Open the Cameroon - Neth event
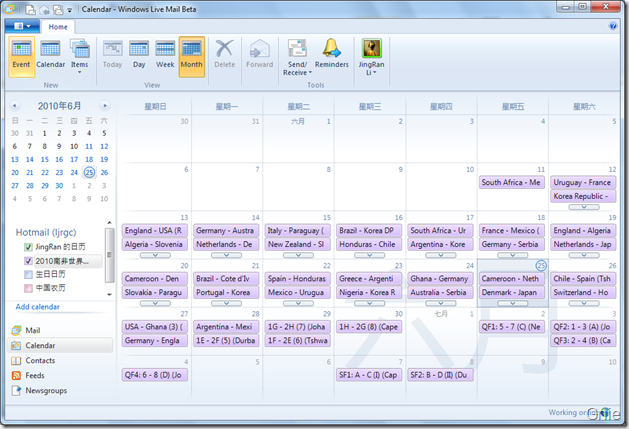The image size is (629, 429). (511, 279)
